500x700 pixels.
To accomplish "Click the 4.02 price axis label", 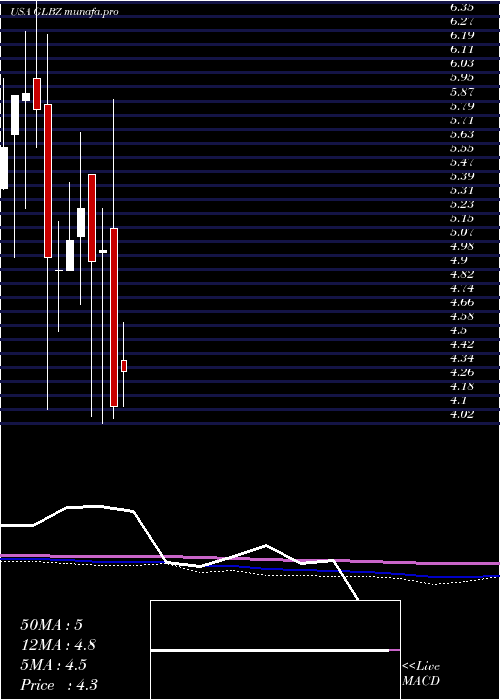I will coord(462,415).
